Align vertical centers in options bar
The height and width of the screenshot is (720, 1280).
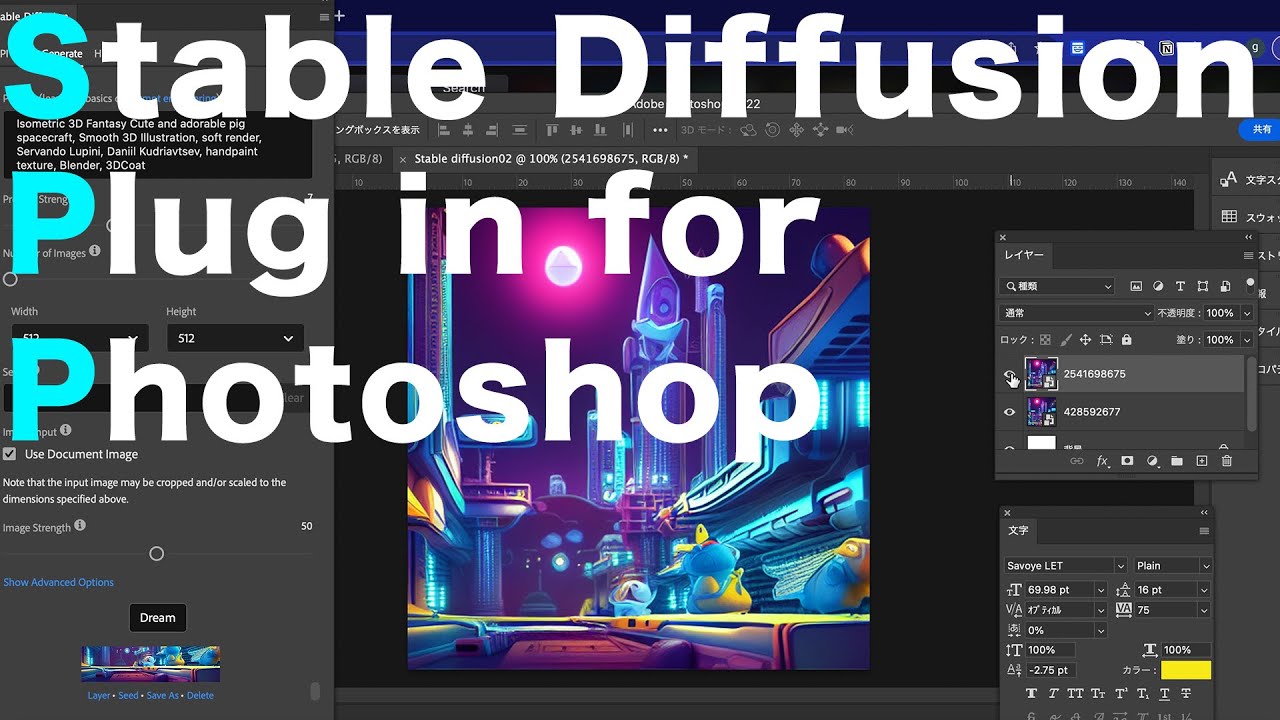(577, 130)
